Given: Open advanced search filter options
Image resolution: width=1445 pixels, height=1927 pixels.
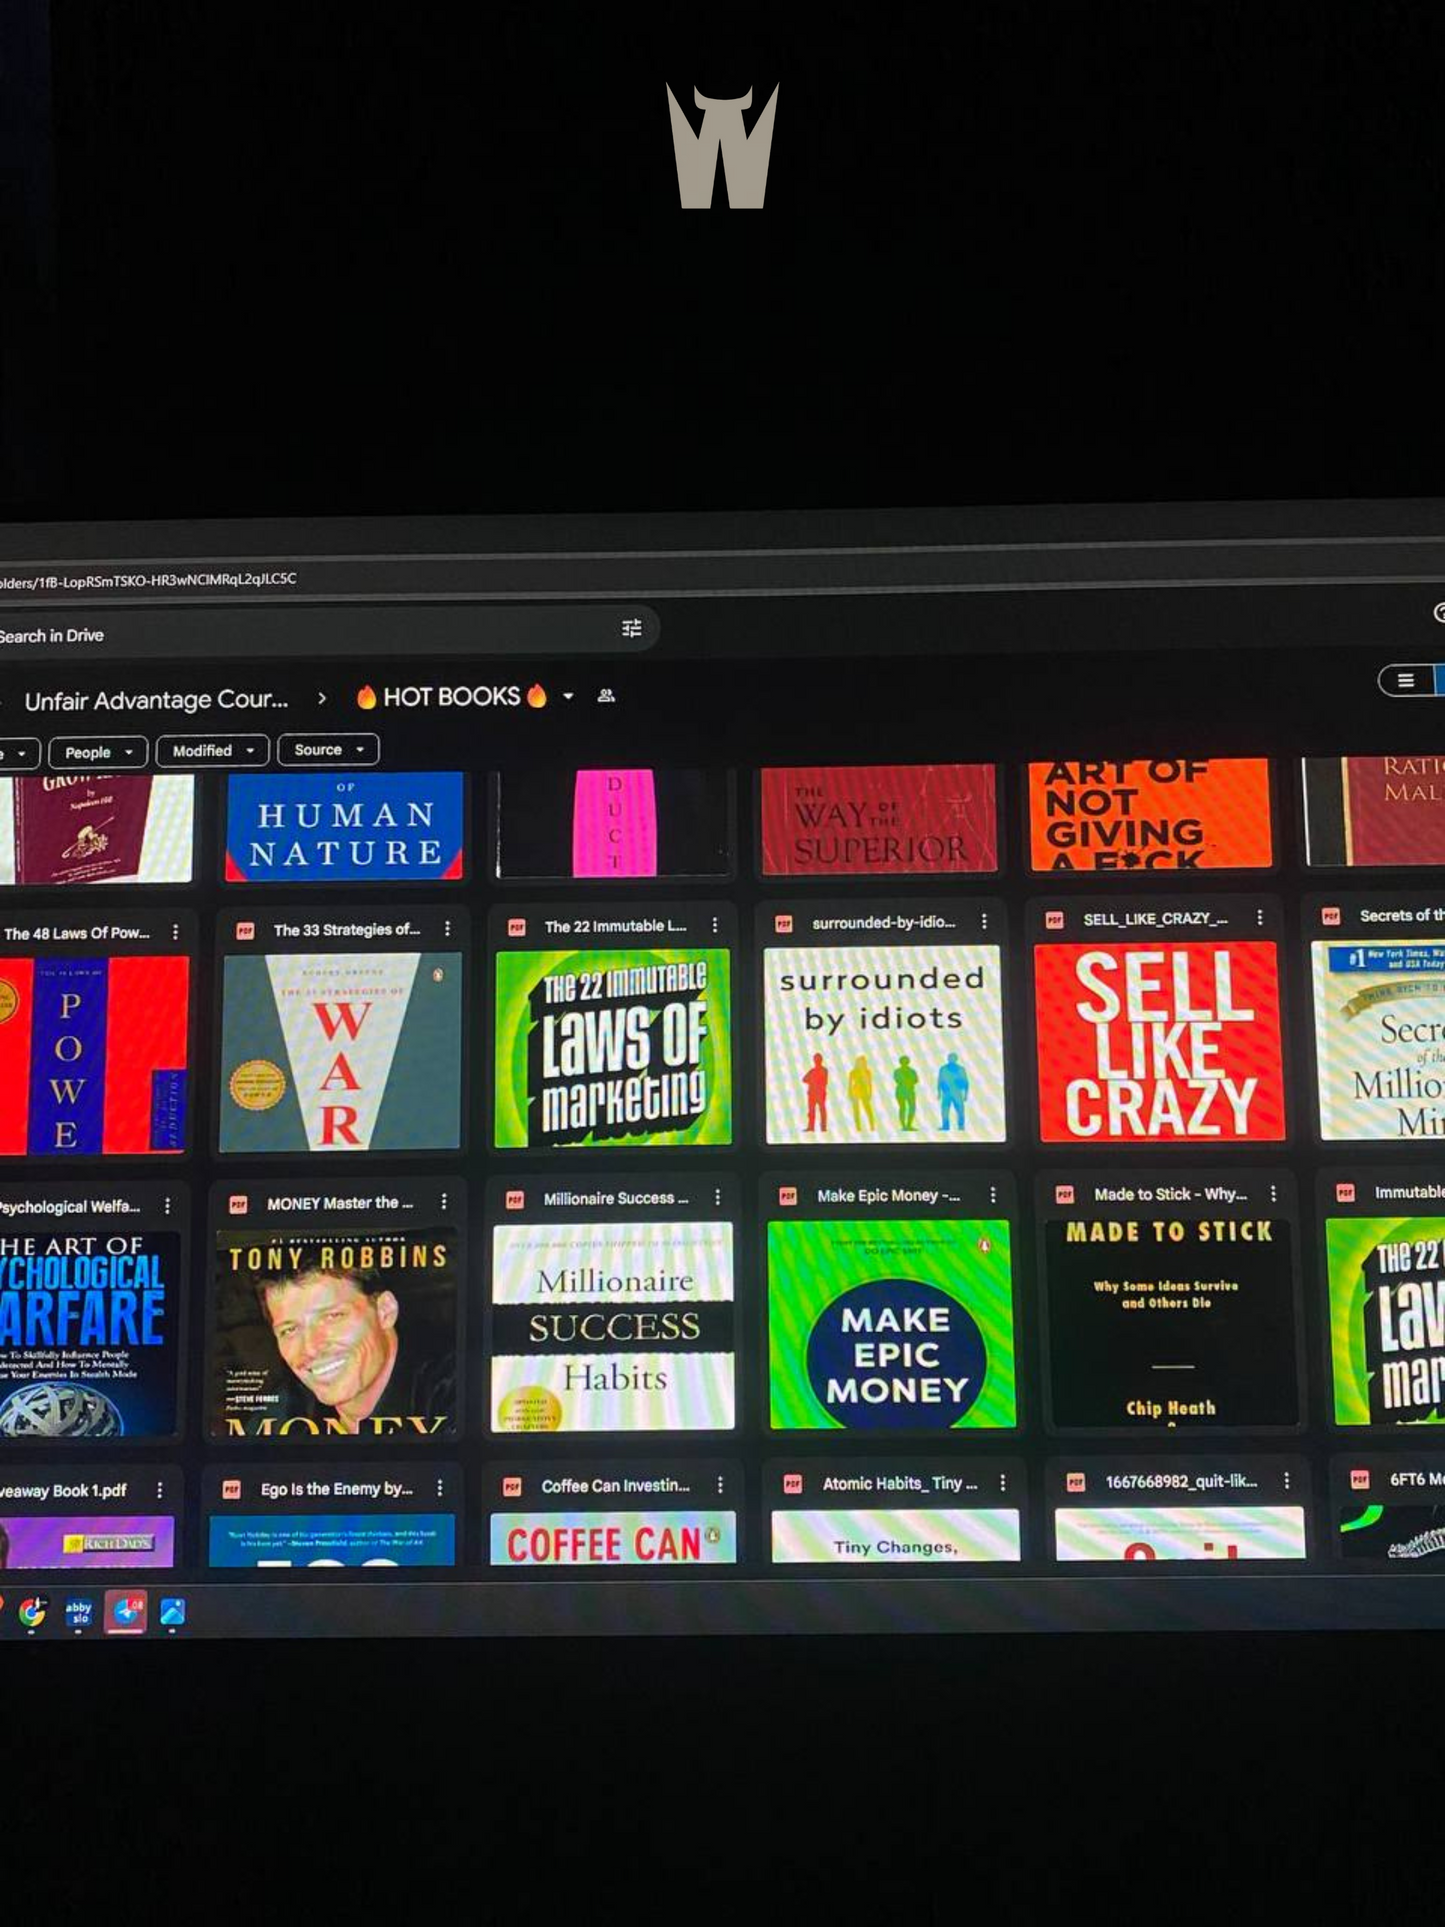Looking at the screenshot, I should coord(631,628).
